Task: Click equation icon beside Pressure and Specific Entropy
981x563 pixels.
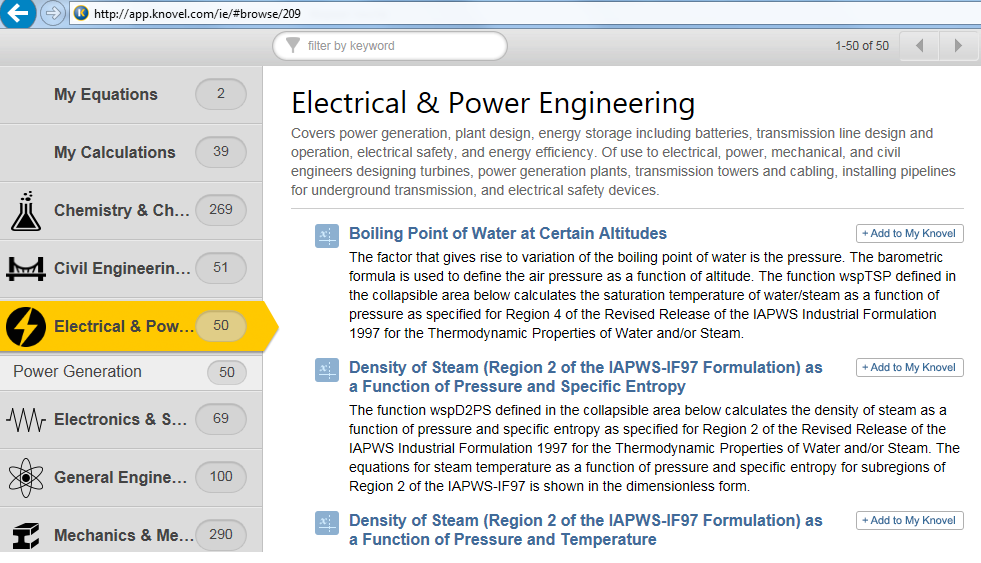Action: (327, 370)
